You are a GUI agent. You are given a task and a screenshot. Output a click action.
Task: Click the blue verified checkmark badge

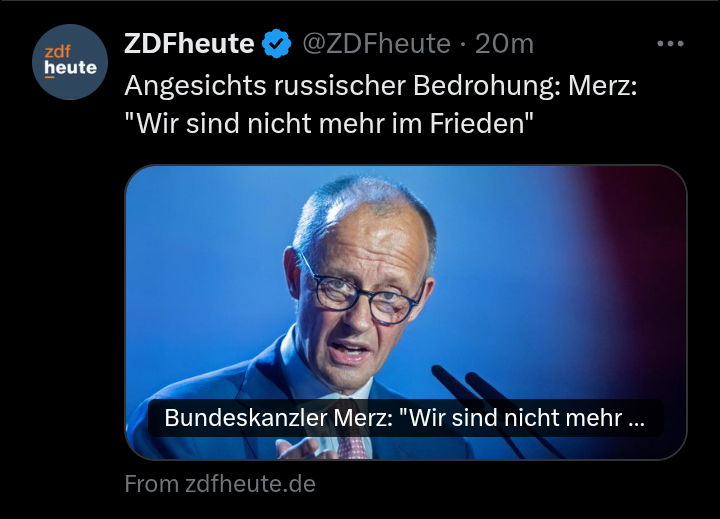(276, 44)
